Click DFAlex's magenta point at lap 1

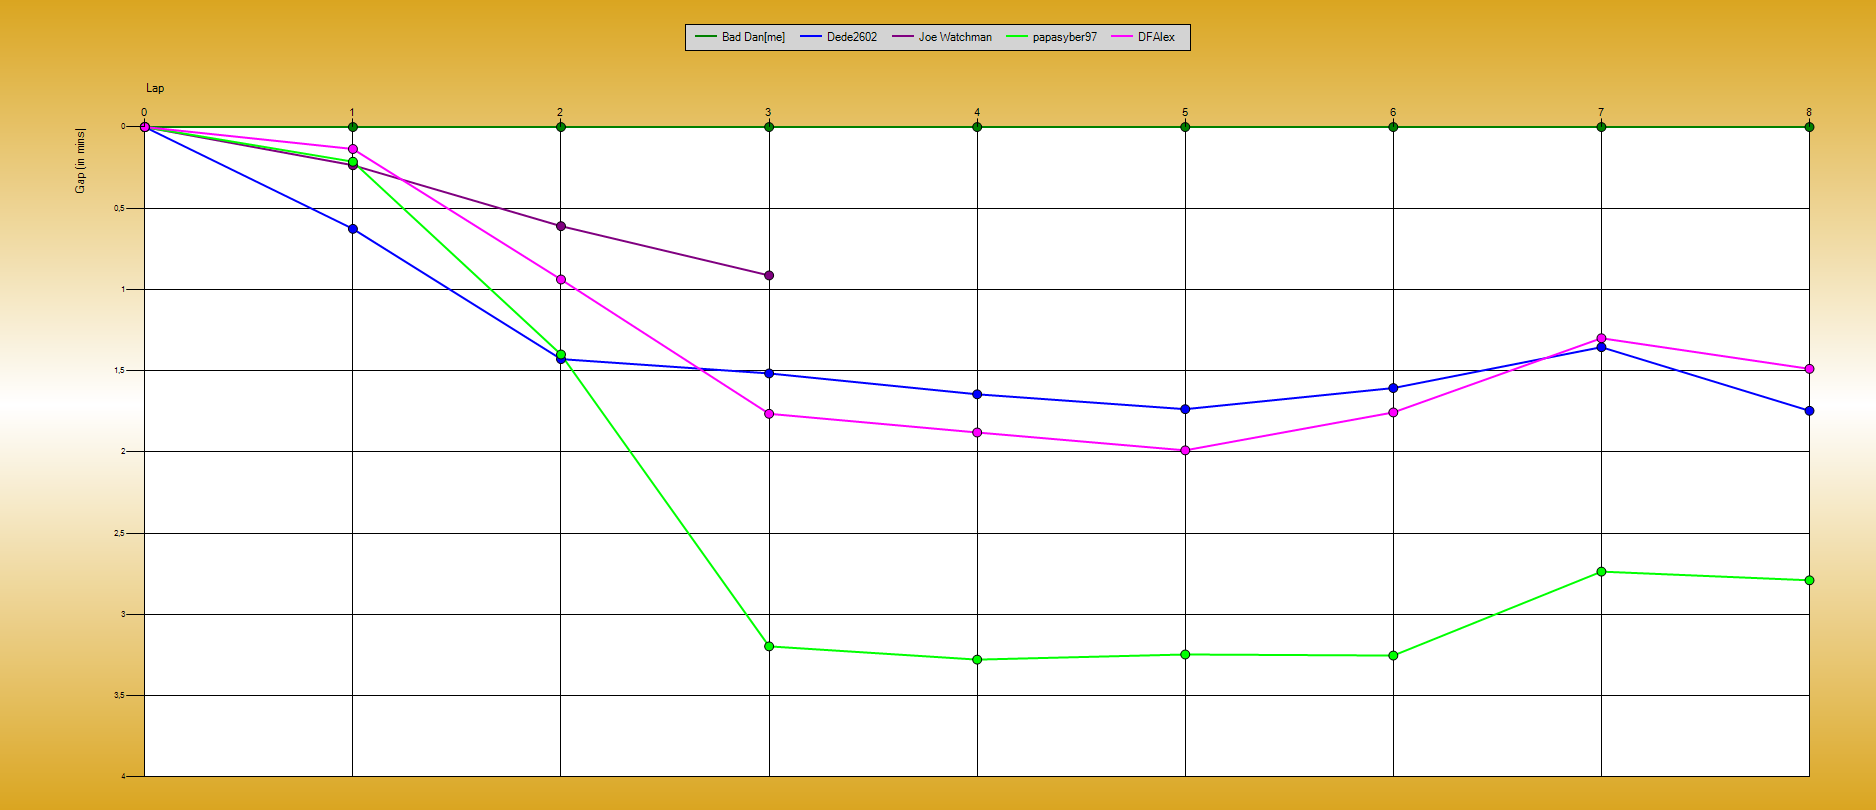click(x=353, y=149)
